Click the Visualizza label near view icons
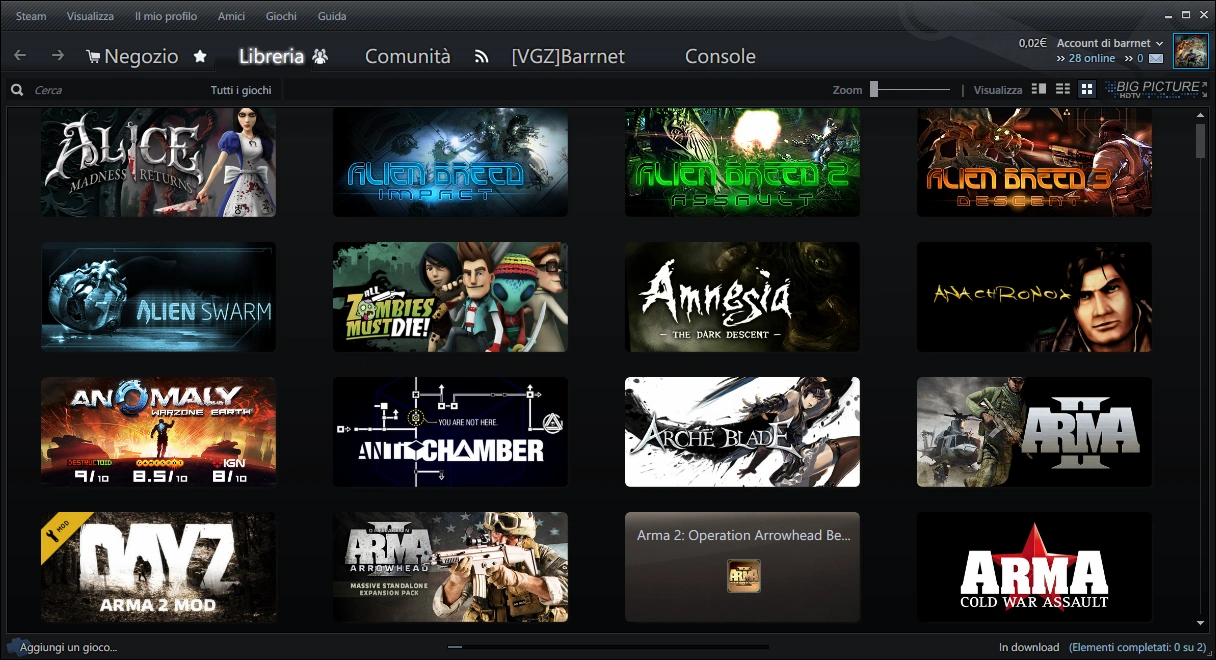This screenshot has width=1216, height=660. [998, 90]
